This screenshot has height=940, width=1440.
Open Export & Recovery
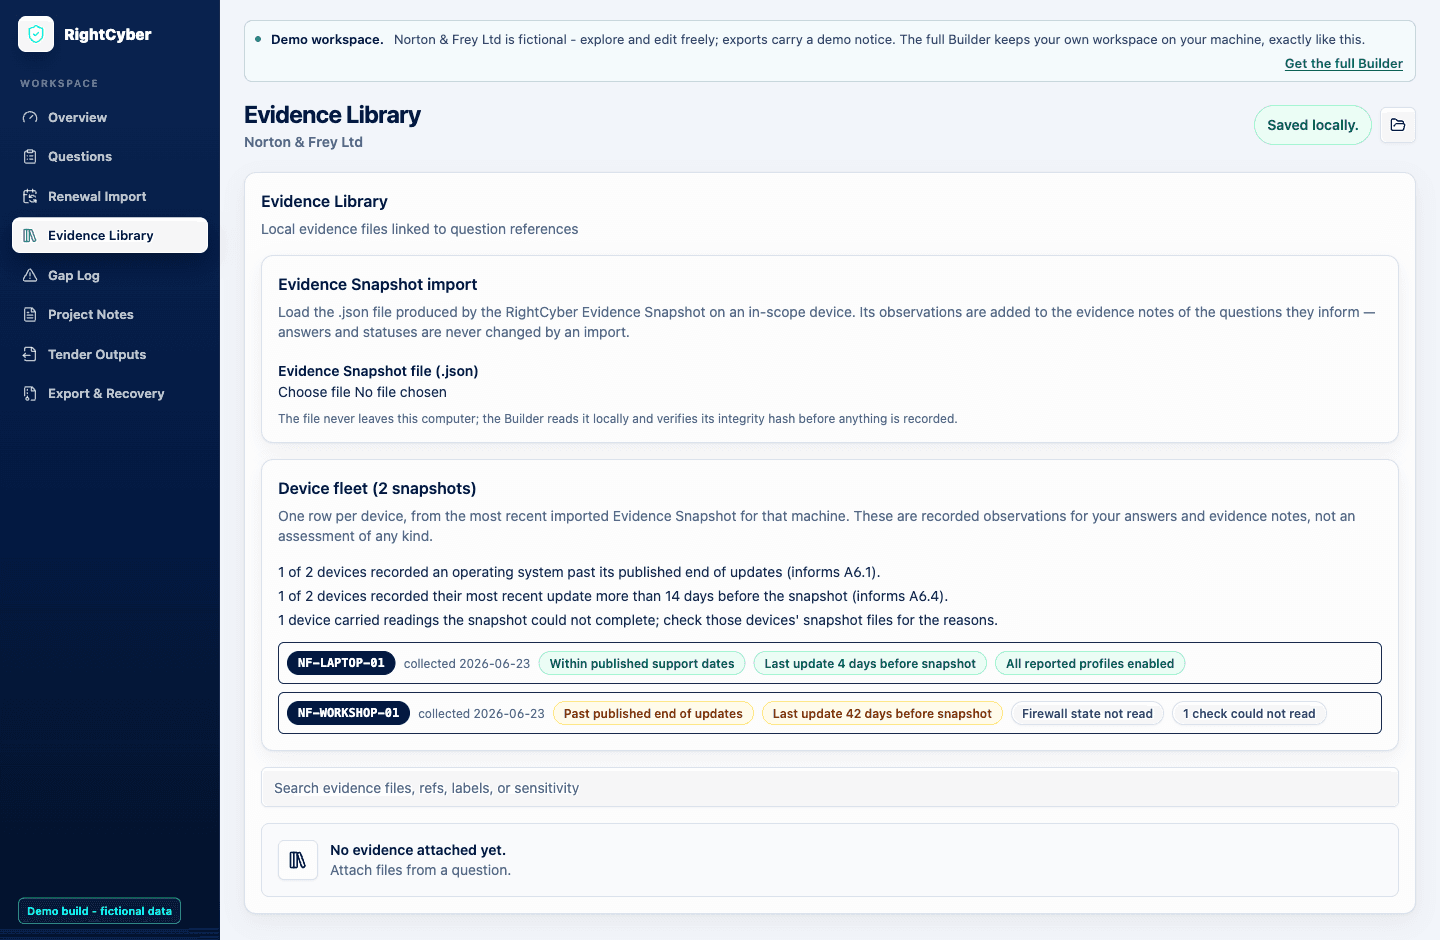[110, 393]
